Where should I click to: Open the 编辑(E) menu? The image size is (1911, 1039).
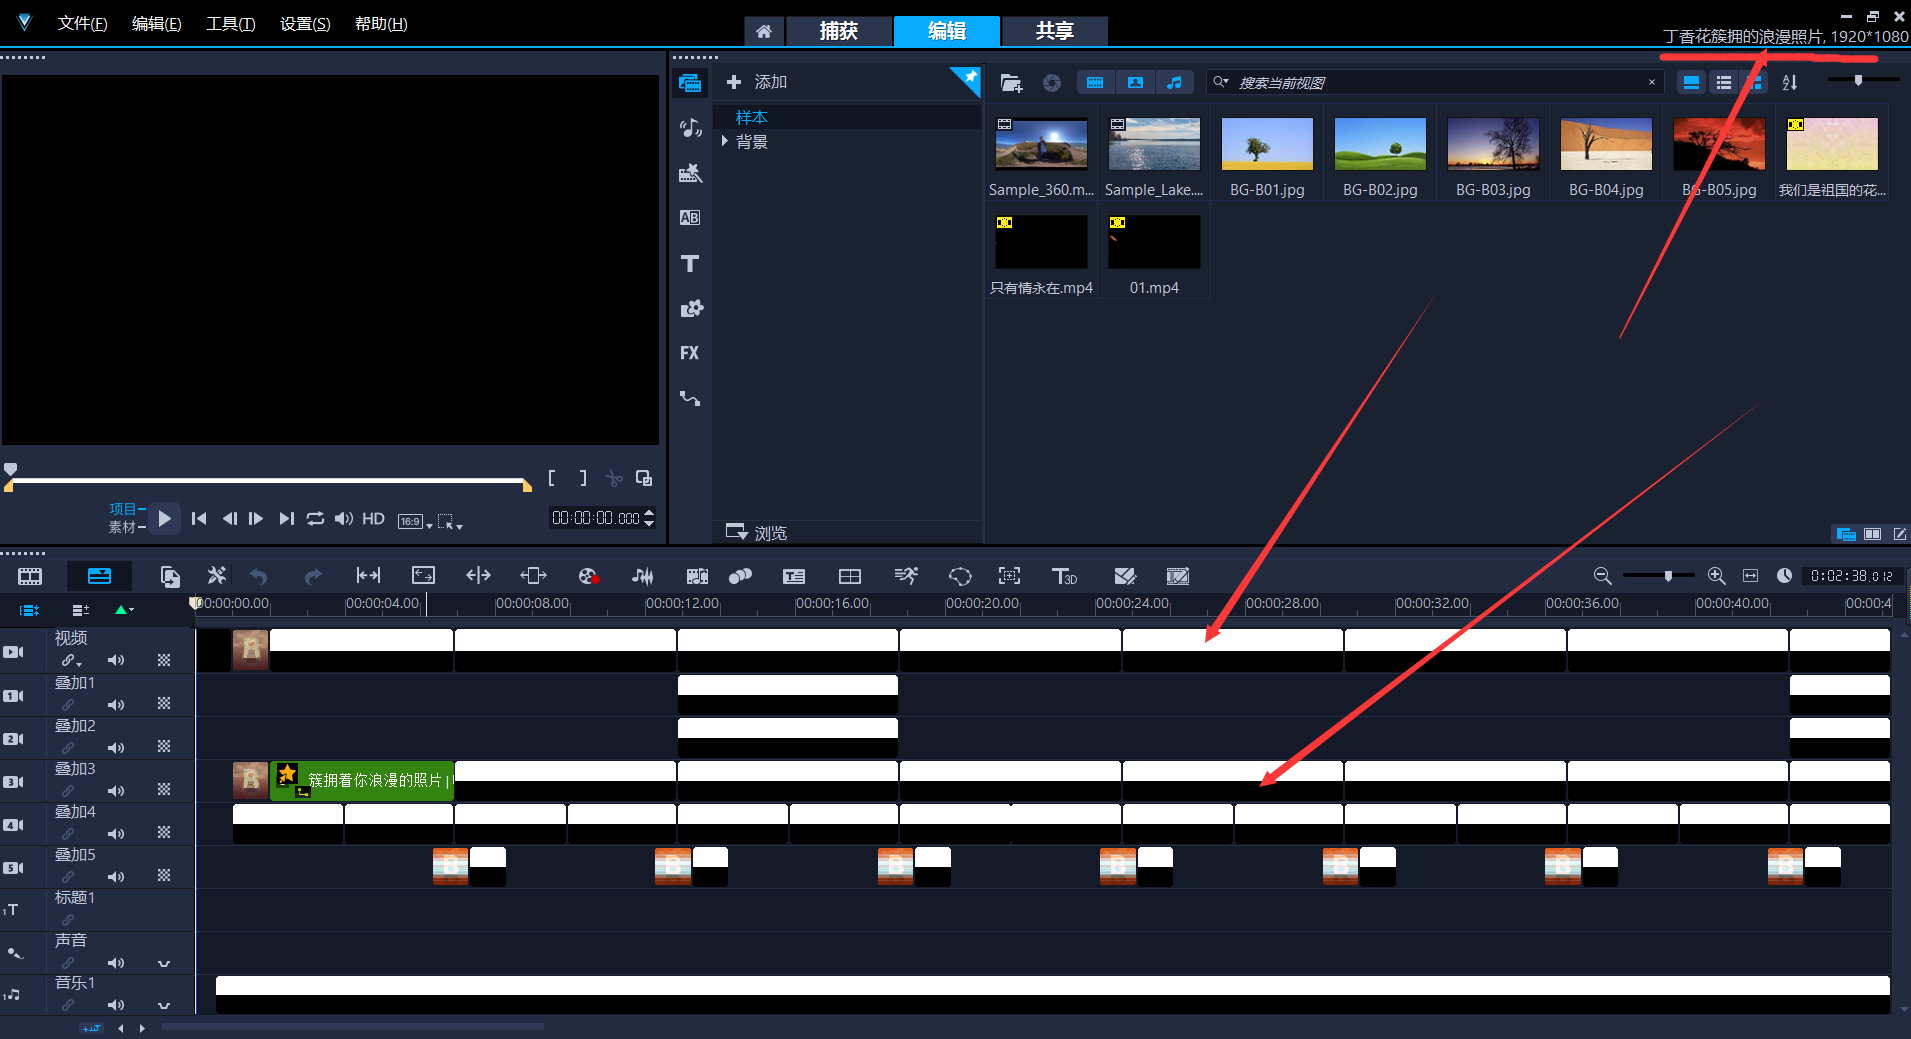click(x=156, y=24)
